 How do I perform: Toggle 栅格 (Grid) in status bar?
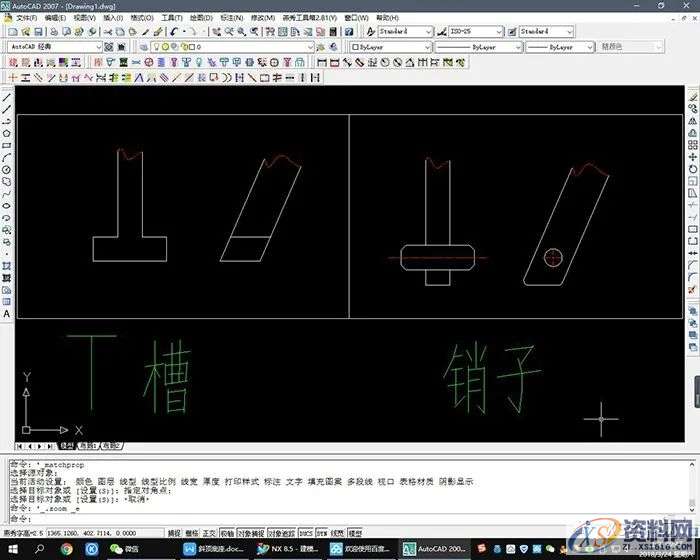192,533
